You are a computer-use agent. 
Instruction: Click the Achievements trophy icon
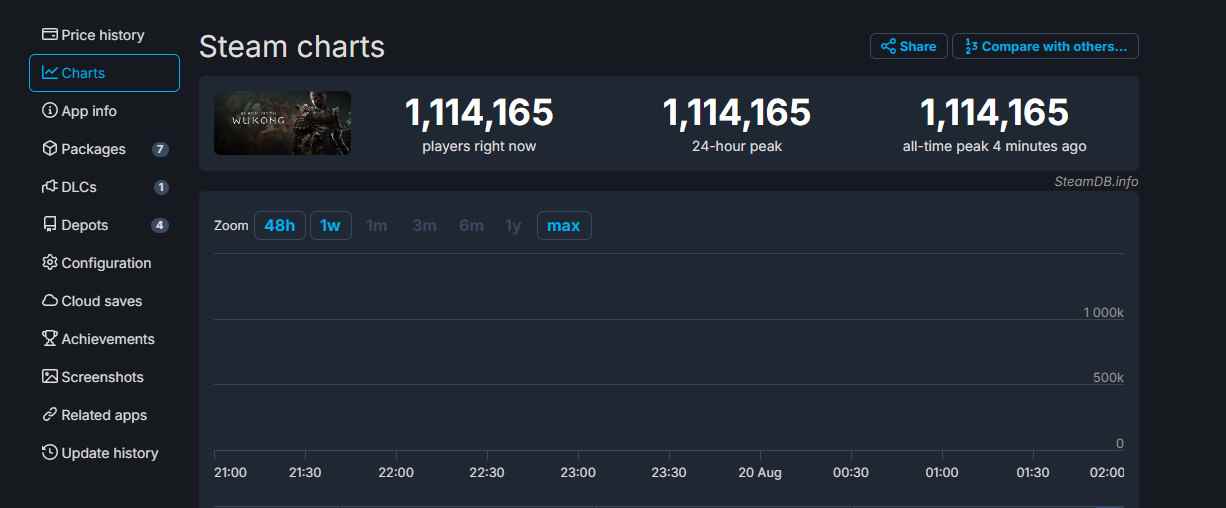point(49,339)
